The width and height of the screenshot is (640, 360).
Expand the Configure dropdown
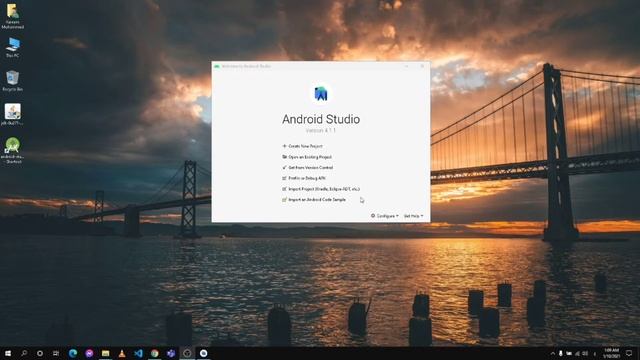384,216
